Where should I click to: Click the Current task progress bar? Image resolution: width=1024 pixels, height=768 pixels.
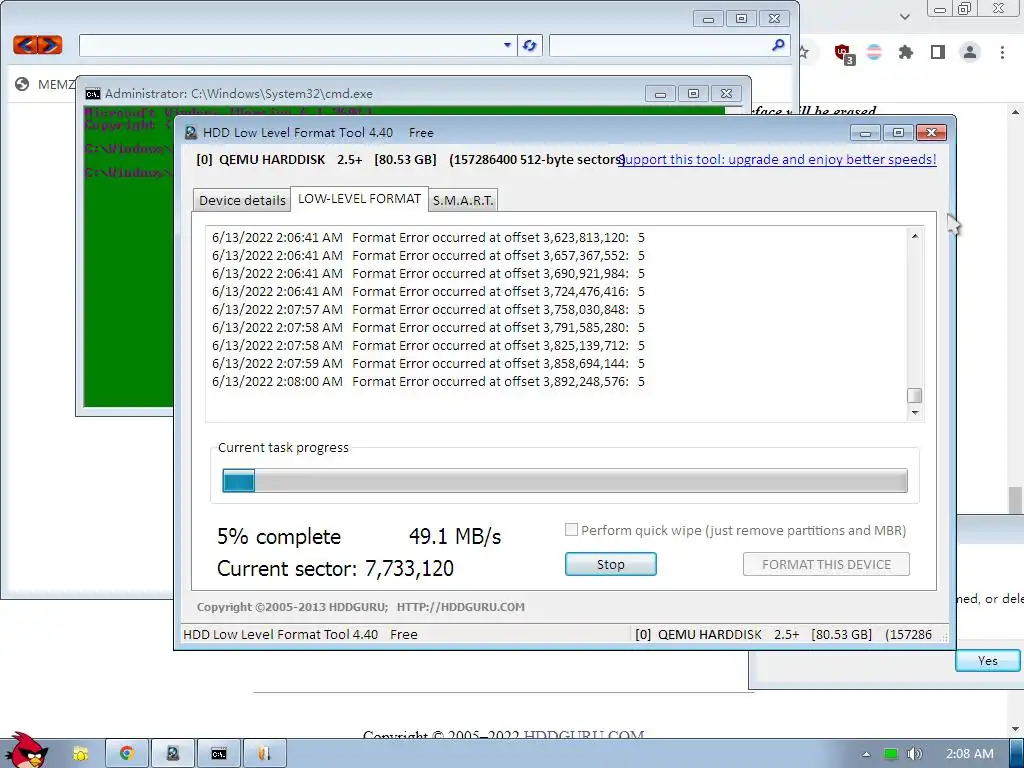(x=565, y=481)
